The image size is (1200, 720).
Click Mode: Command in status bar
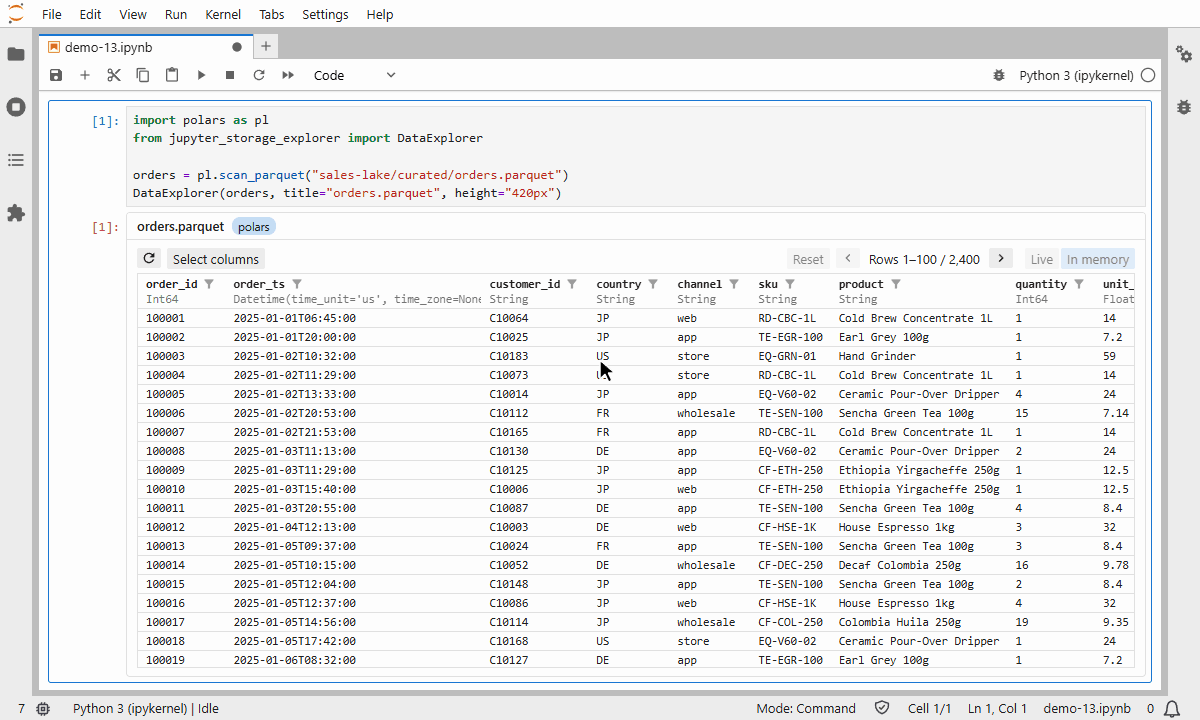(x=806, y=708)
